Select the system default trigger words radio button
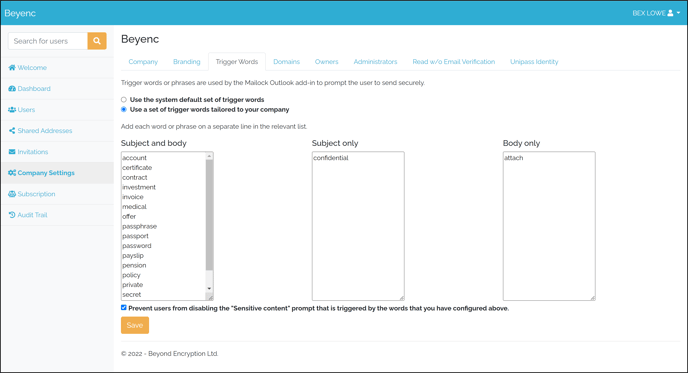688x373 pixels. pos(124,100)
